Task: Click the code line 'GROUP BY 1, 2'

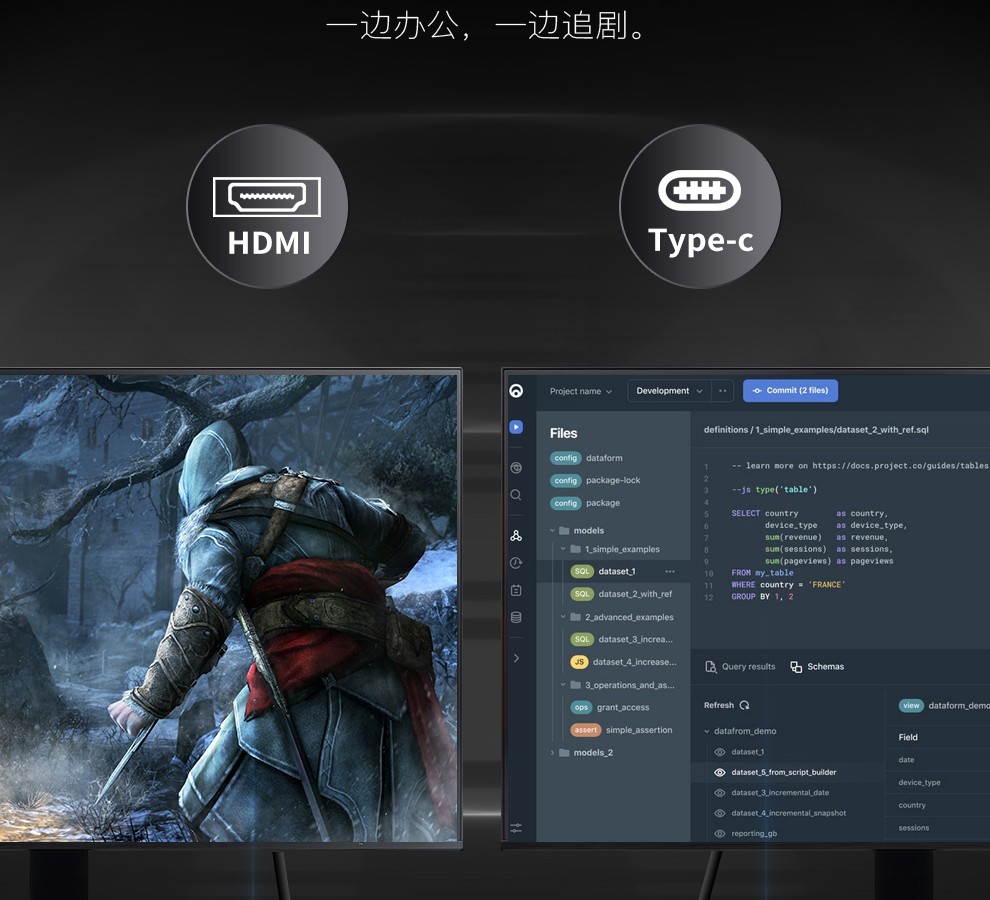Action: [x=762, y=597]
